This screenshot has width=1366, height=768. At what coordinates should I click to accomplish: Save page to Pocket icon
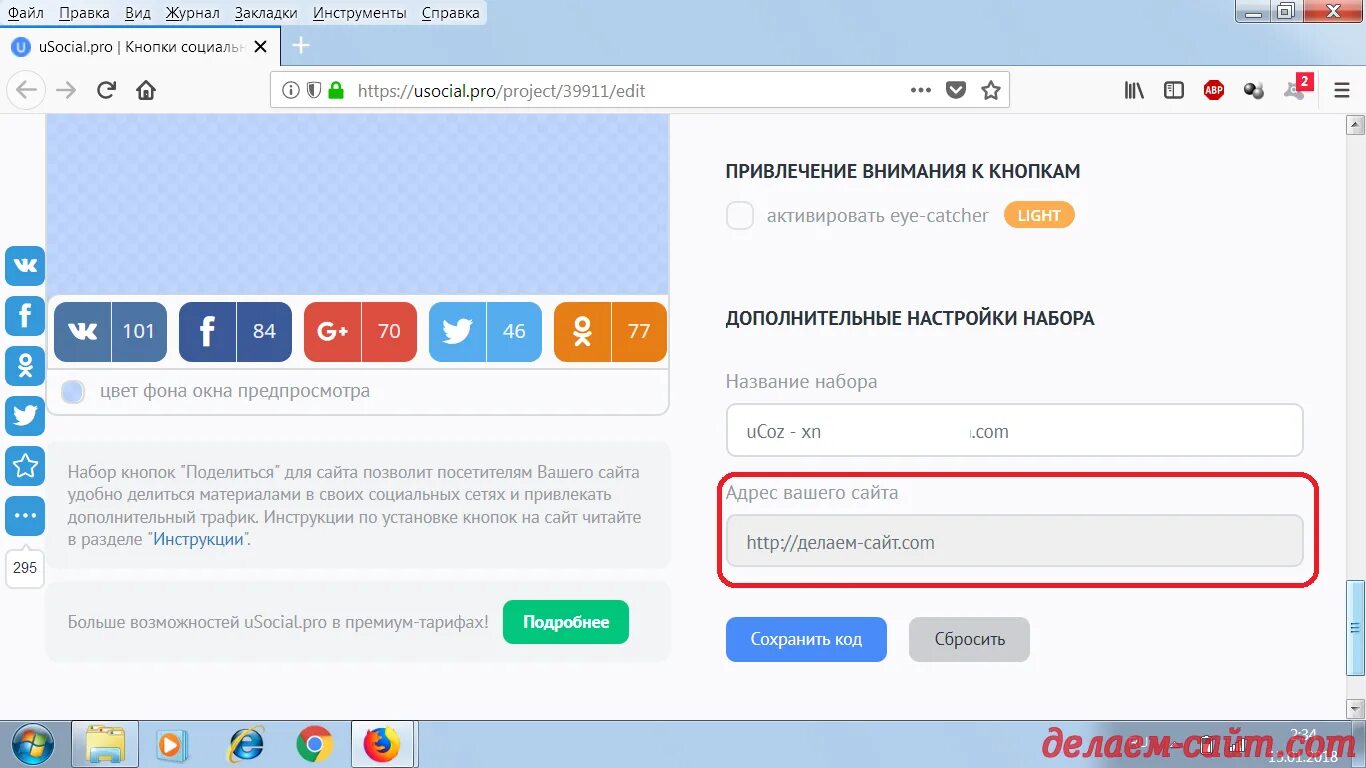[956, 90]
